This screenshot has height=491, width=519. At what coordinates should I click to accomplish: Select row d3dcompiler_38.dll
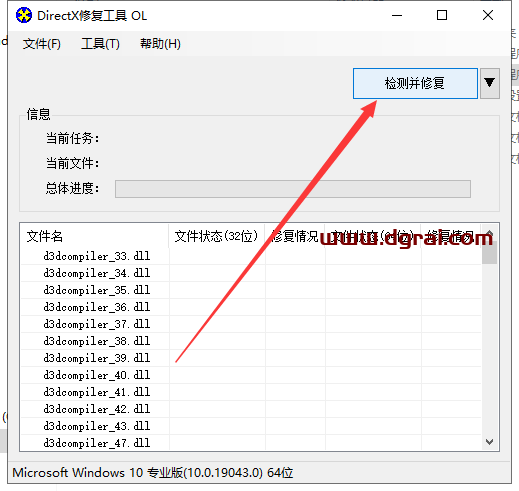tap(251, 341)
